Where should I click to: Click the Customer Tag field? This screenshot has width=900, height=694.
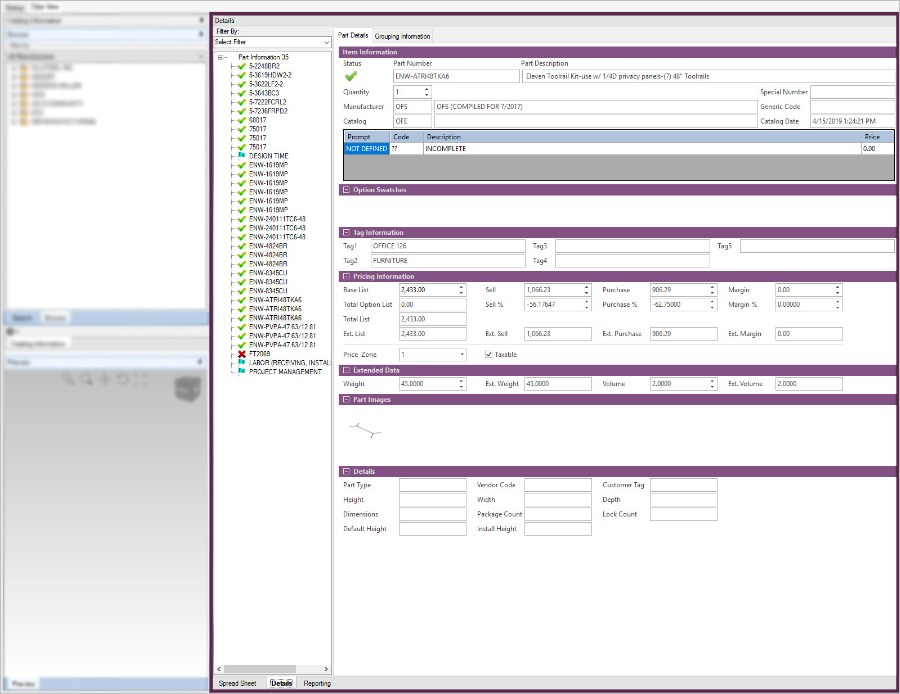[684, 485]
